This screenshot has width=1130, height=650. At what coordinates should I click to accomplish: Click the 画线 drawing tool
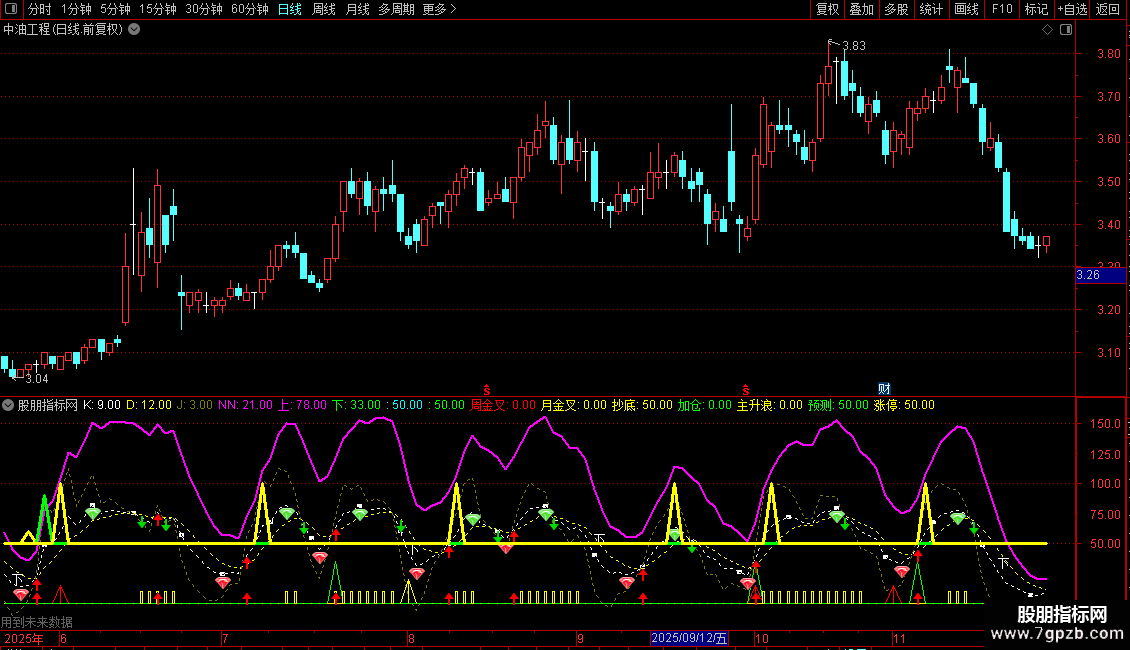click(x=966, y=10)
